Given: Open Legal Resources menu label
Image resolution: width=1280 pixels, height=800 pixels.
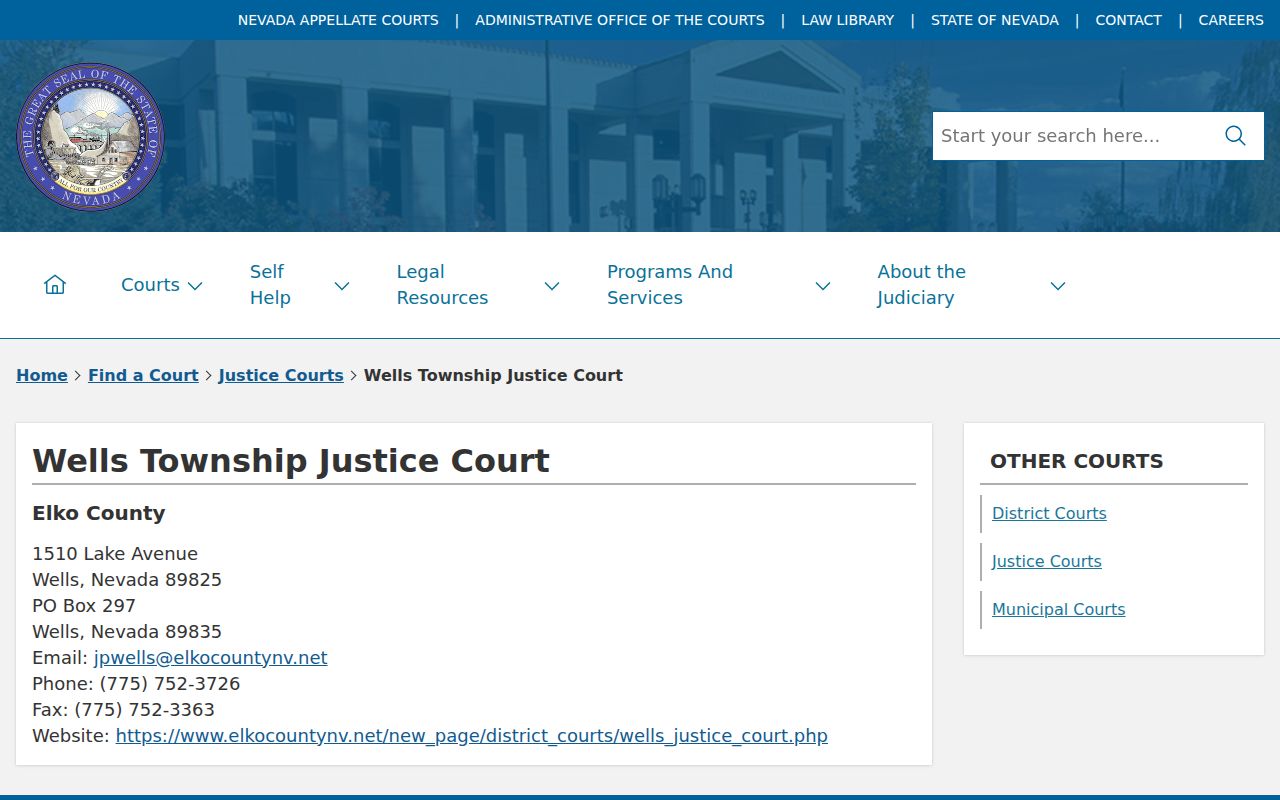Looking at the screenshot, I should tap(442, 285).
